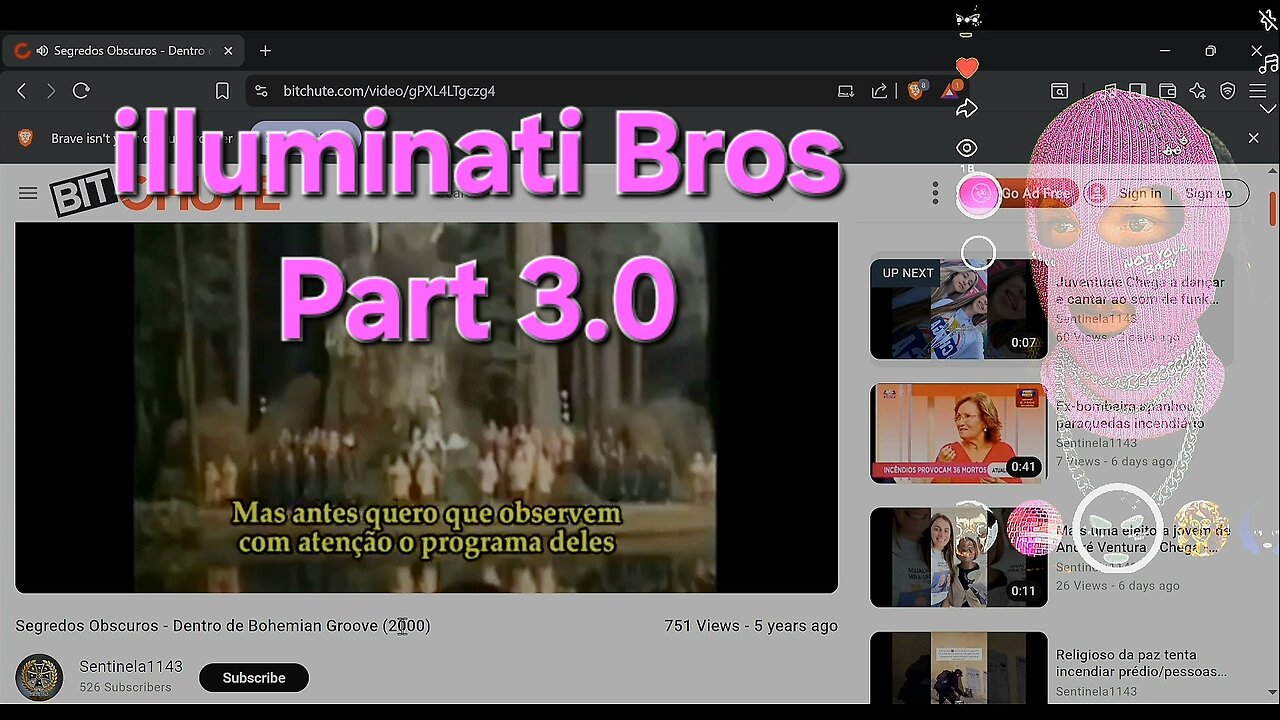
Task: Click the Brave lion icon in infobar
Action: [x=26, y=138]
